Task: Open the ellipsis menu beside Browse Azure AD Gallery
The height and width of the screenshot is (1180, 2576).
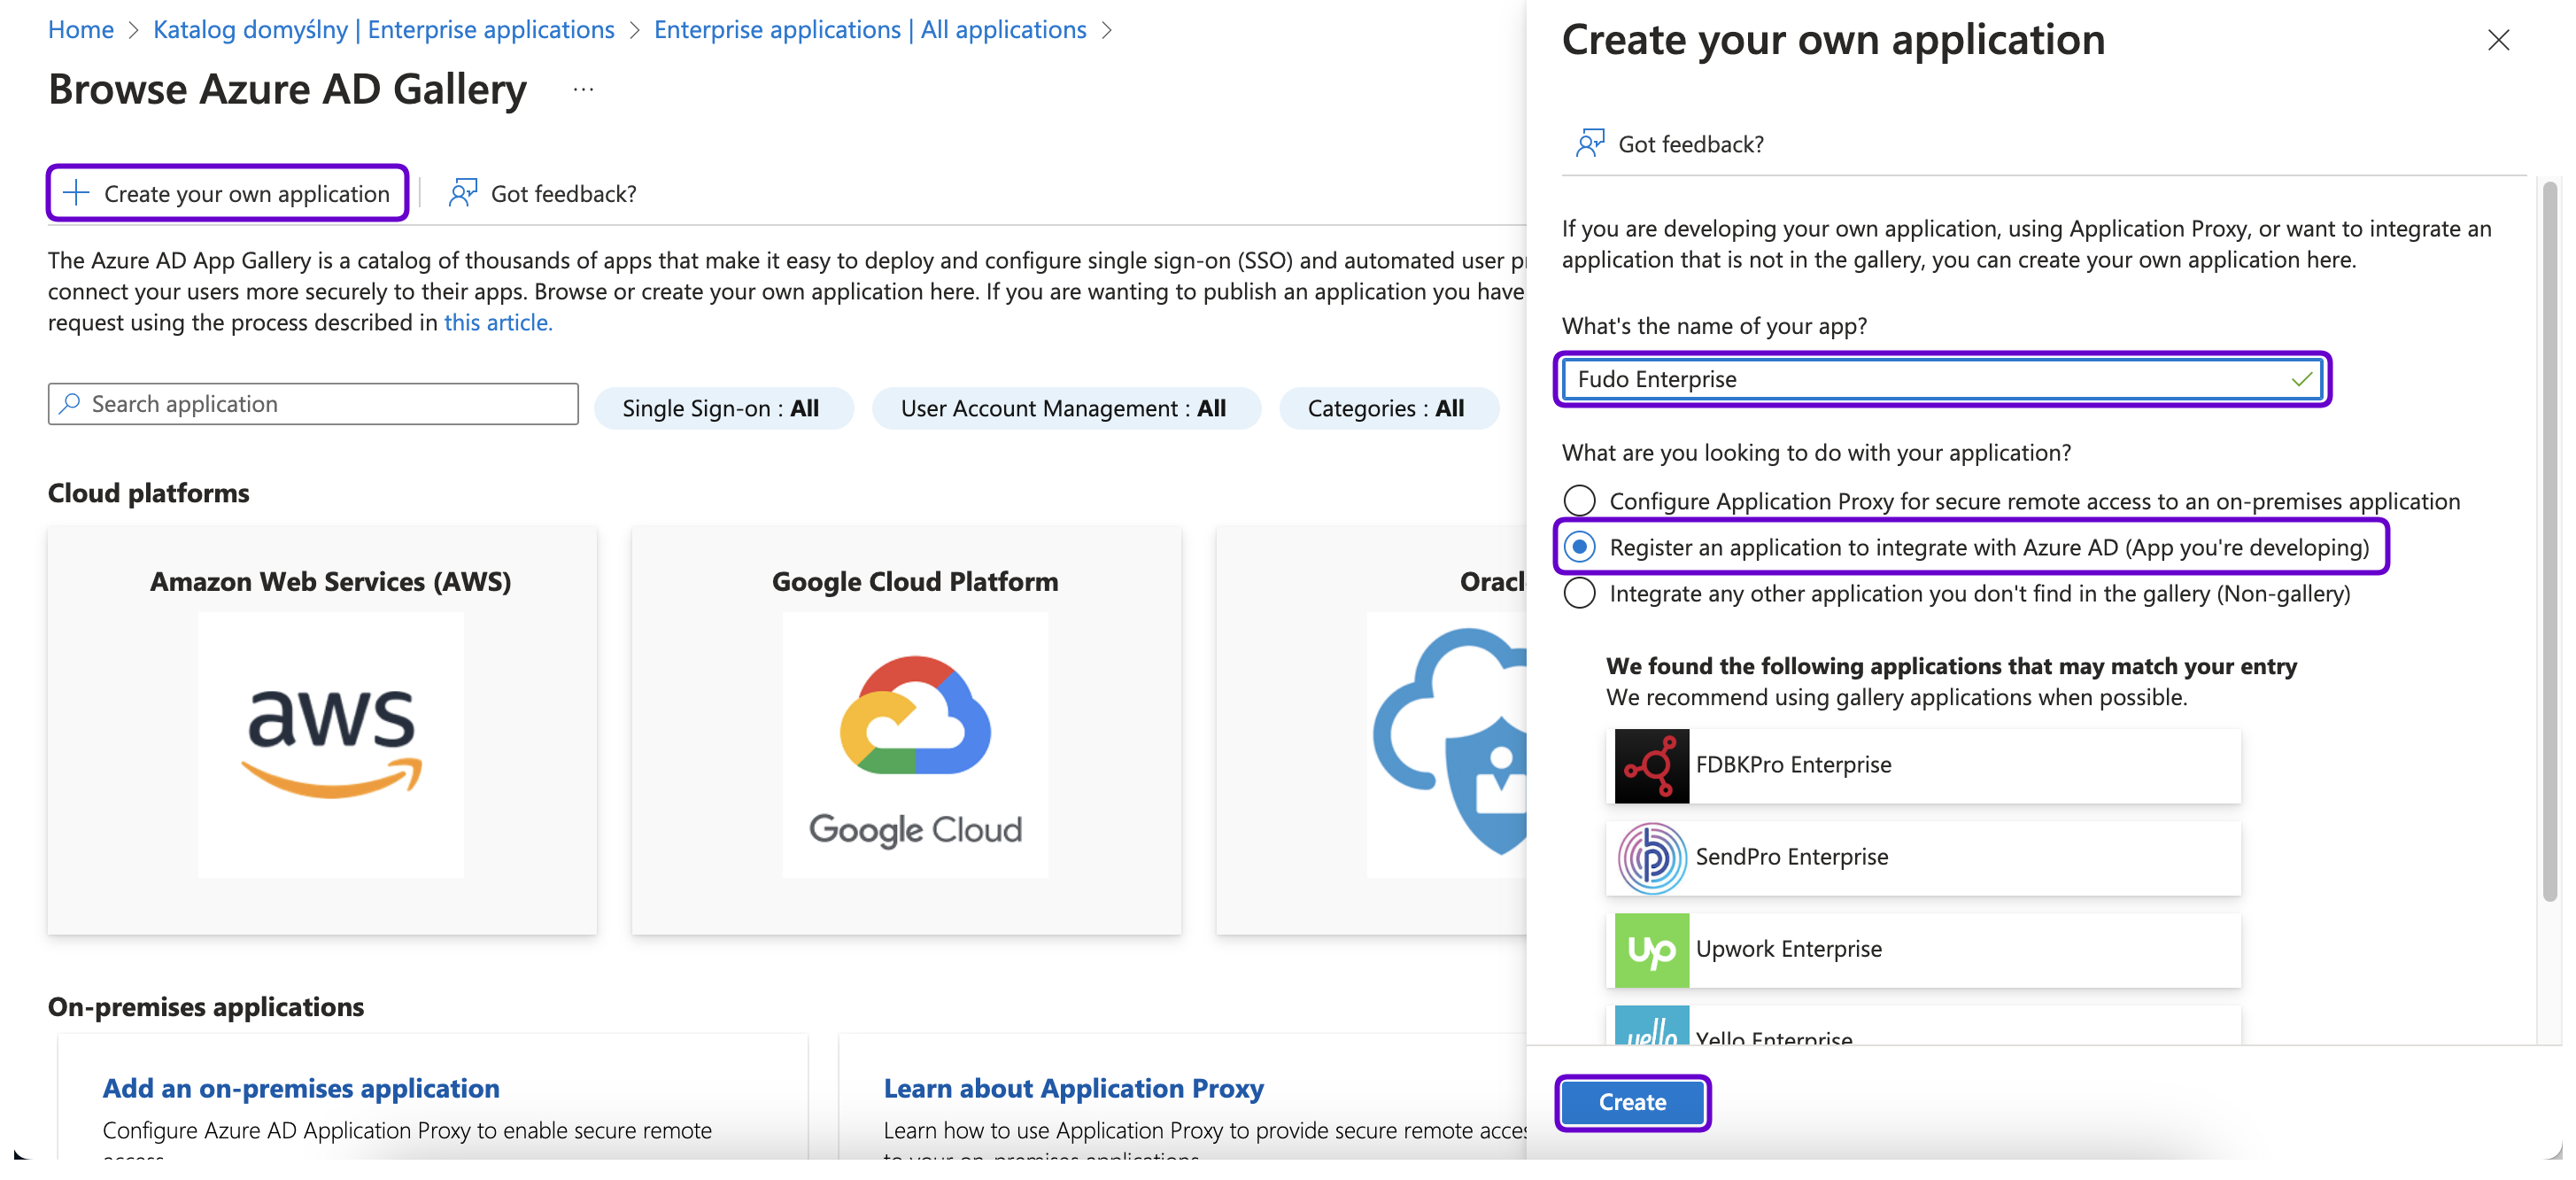Action: pyautogui.click(x=583, y=90)
